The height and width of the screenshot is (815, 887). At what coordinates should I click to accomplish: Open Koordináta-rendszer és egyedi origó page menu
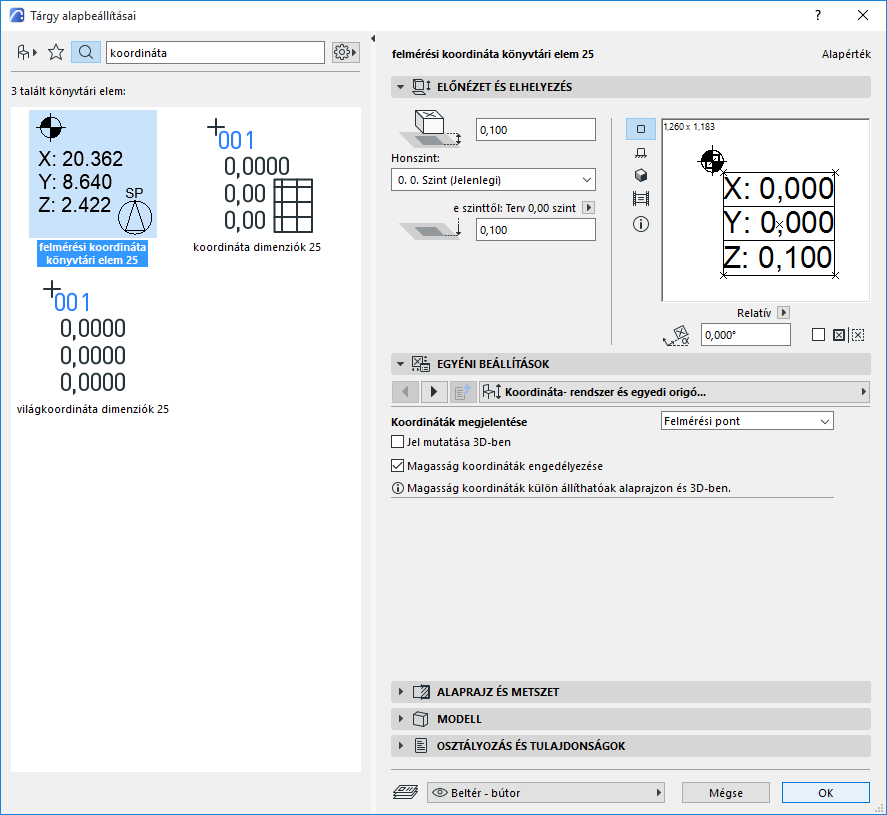pyautogui.click(x=674, y=392)
